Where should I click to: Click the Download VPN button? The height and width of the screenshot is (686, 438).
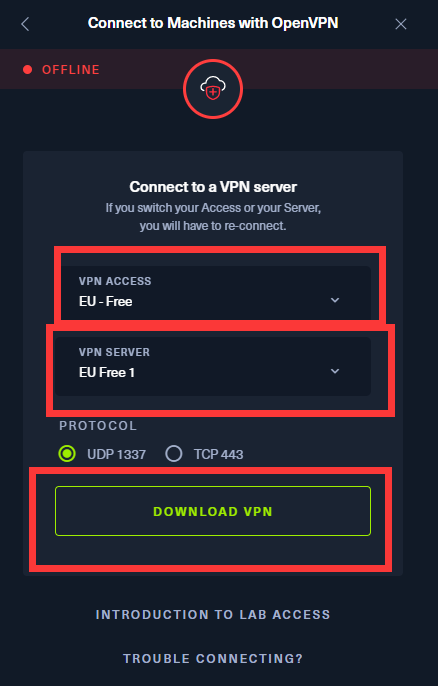213,511
